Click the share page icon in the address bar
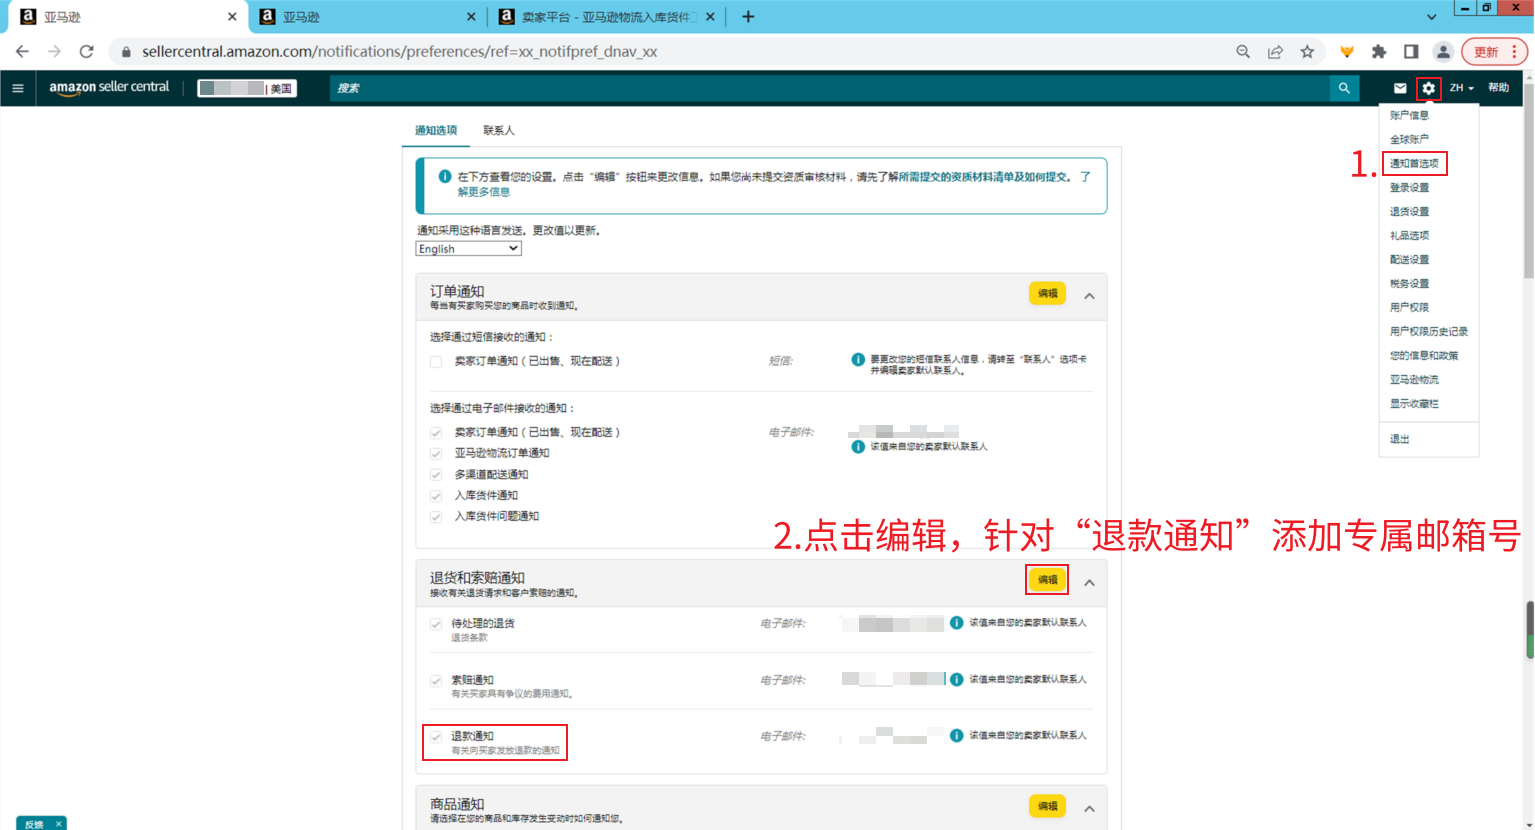1535x830 pixels. 1275,52
